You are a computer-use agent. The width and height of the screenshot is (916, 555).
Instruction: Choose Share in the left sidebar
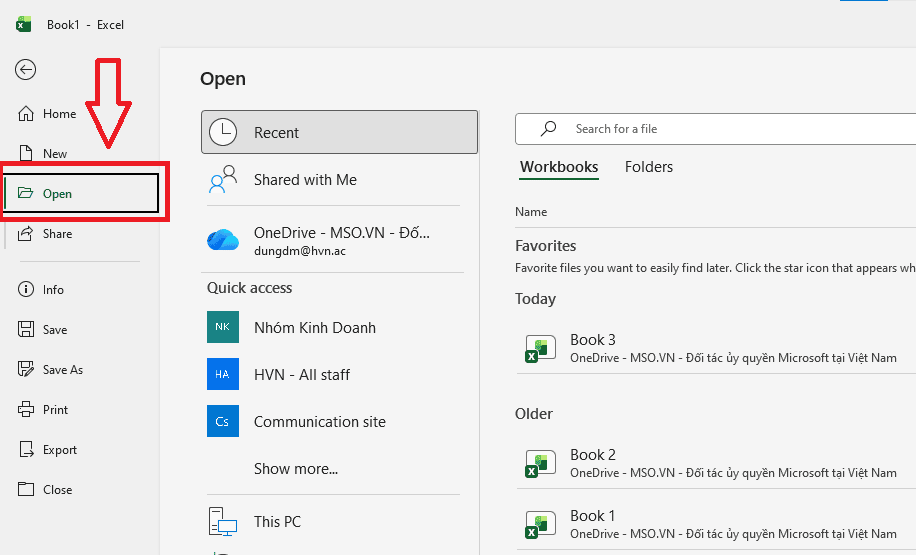click(57, 234)
